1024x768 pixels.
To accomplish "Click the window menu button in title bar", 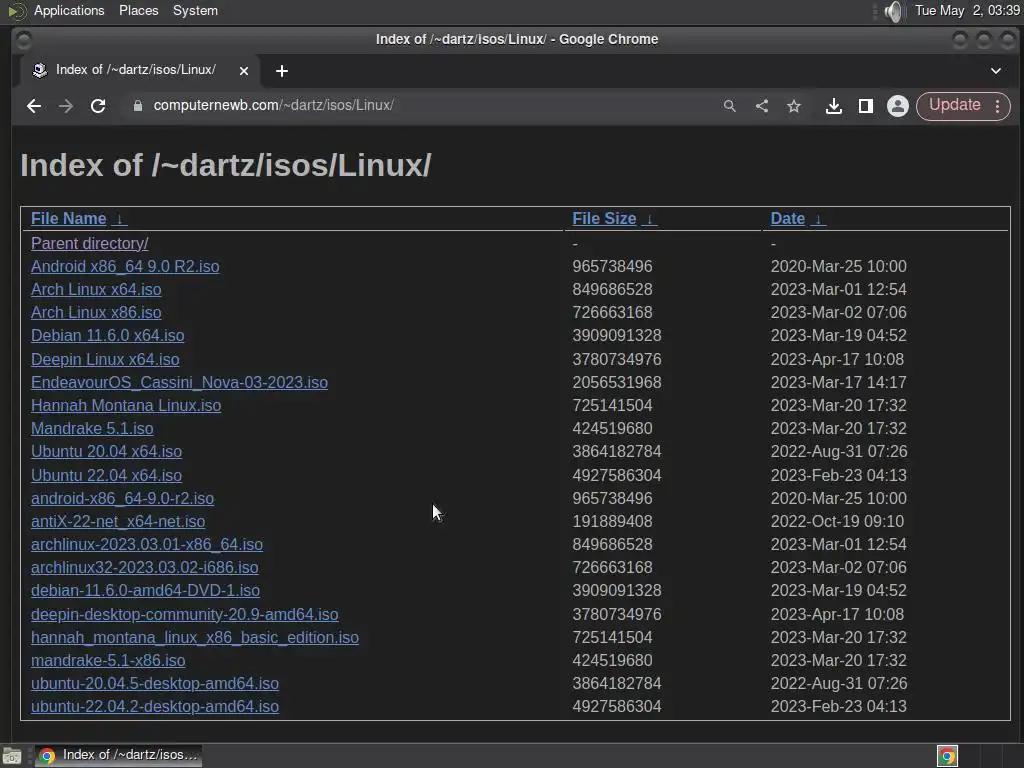I will 24,40.
